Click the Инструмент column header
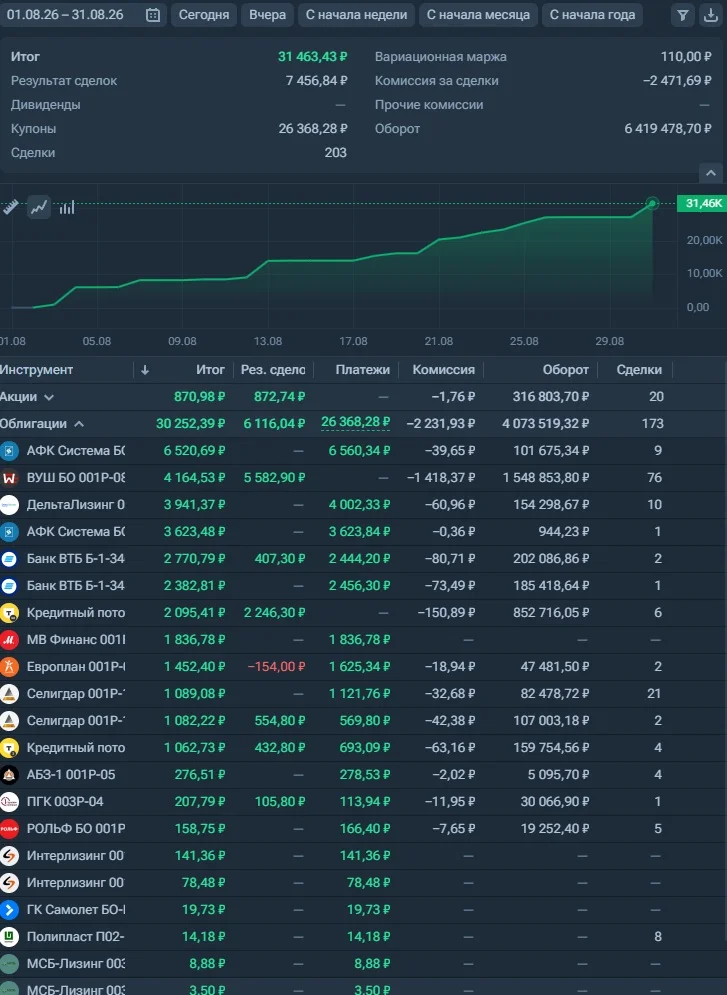Viewport: 727px width, 995px height. [x=36, y=370]
